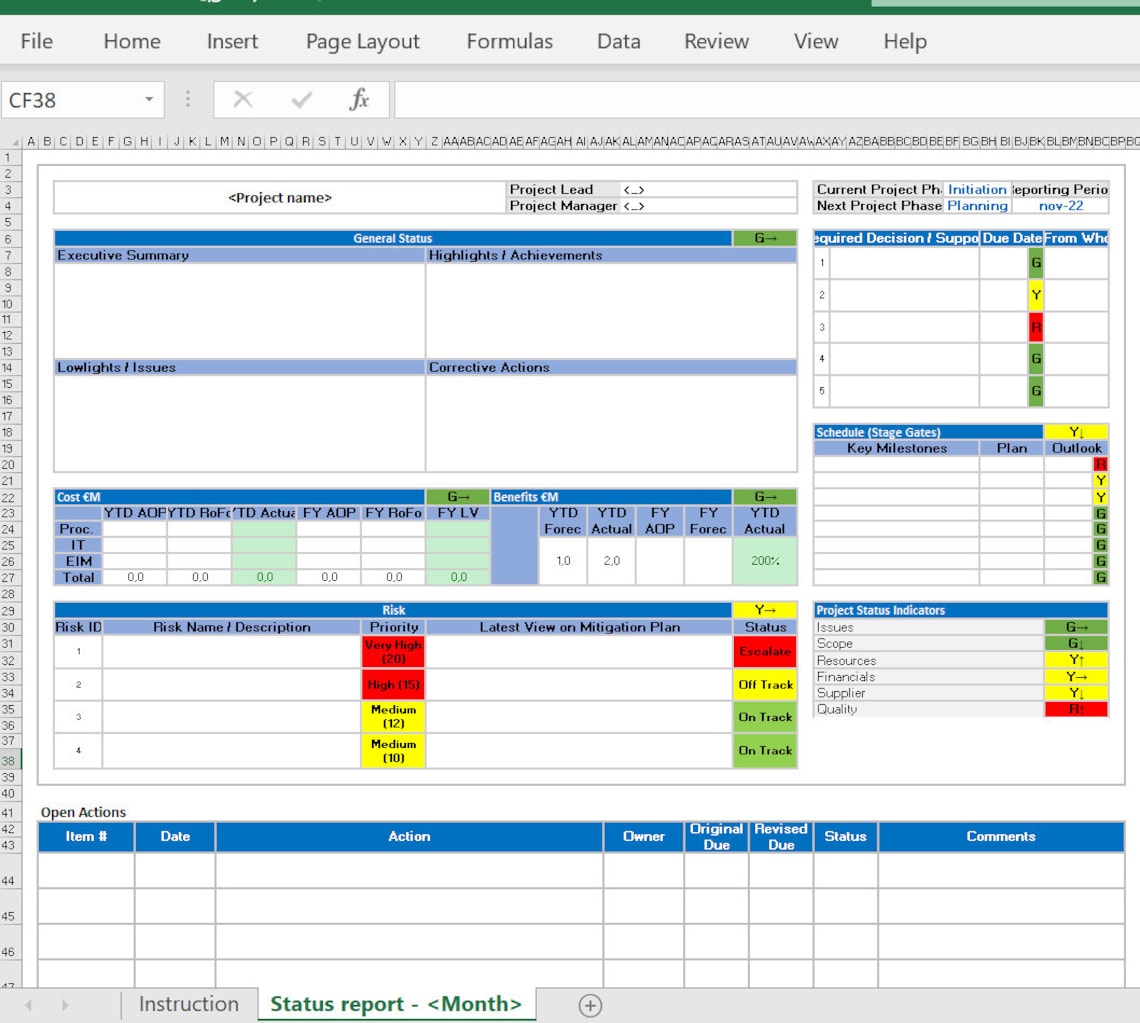Select the Formulas ribbon tab

tap(510, 41)
